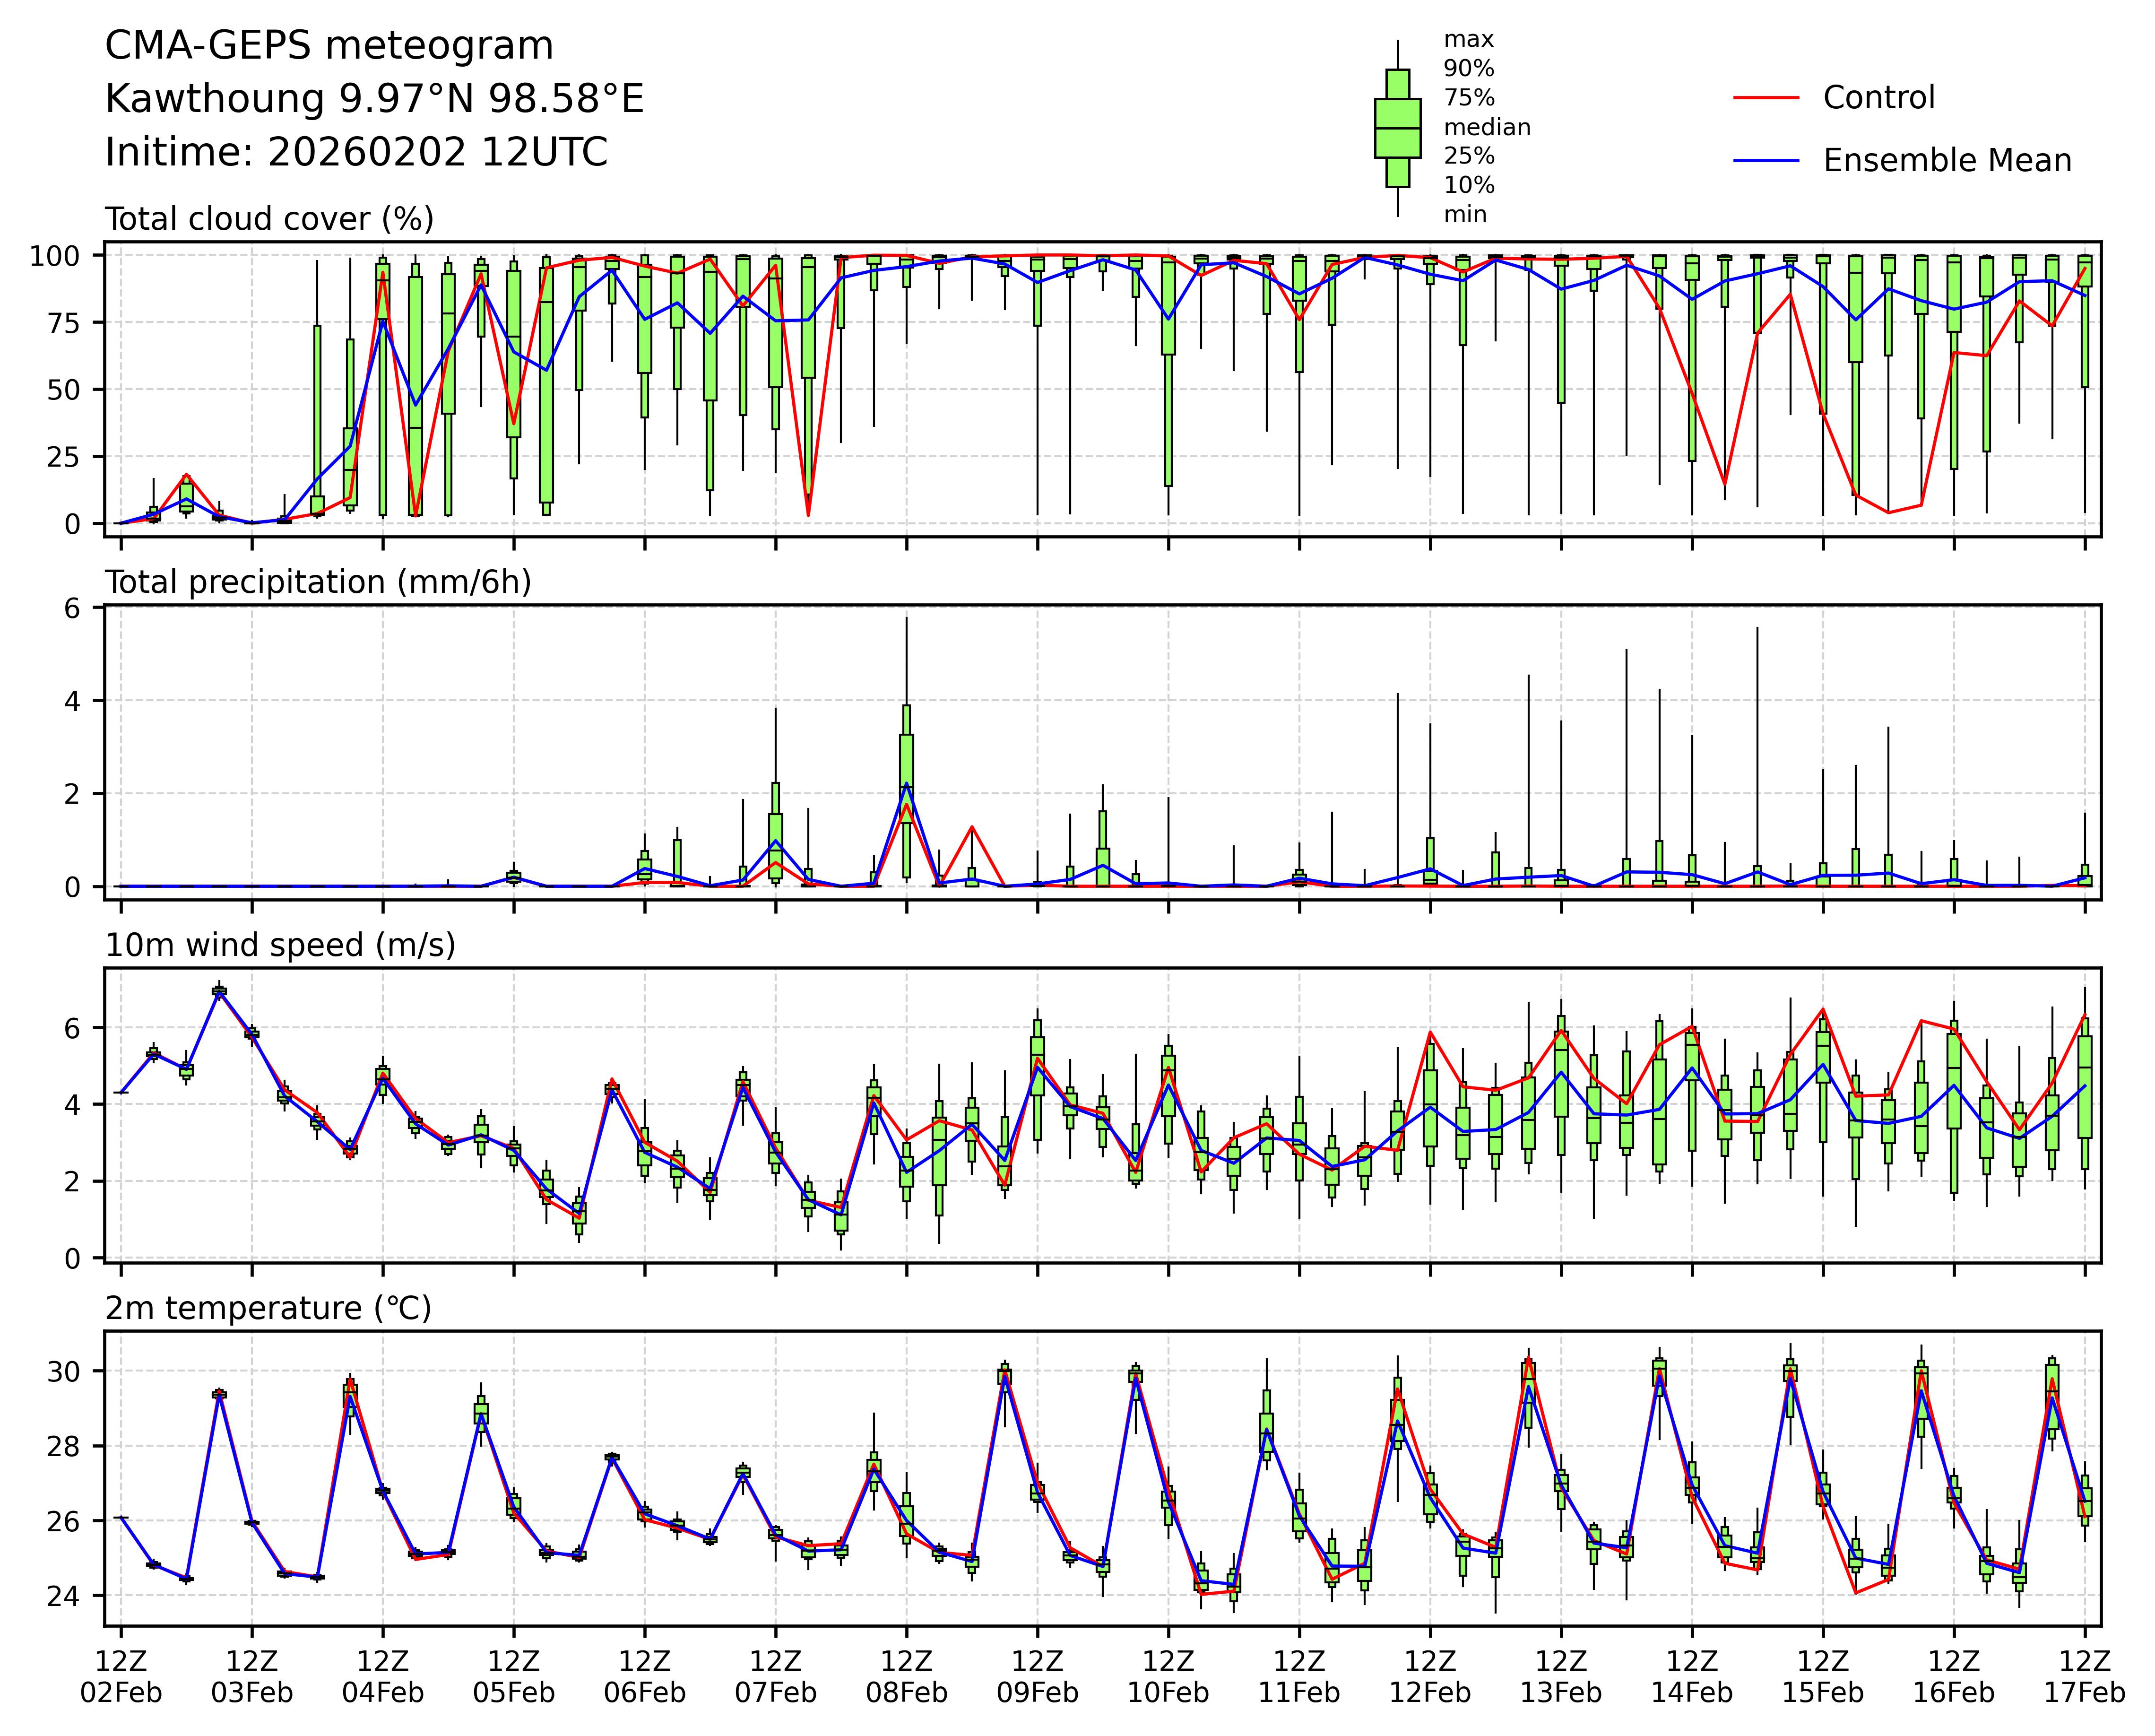This screenshot has height=1736, width=2155.
Task: Click the 'Kawthoung 9.97°N 98.58°E' location text
Action: pos(374,99)
